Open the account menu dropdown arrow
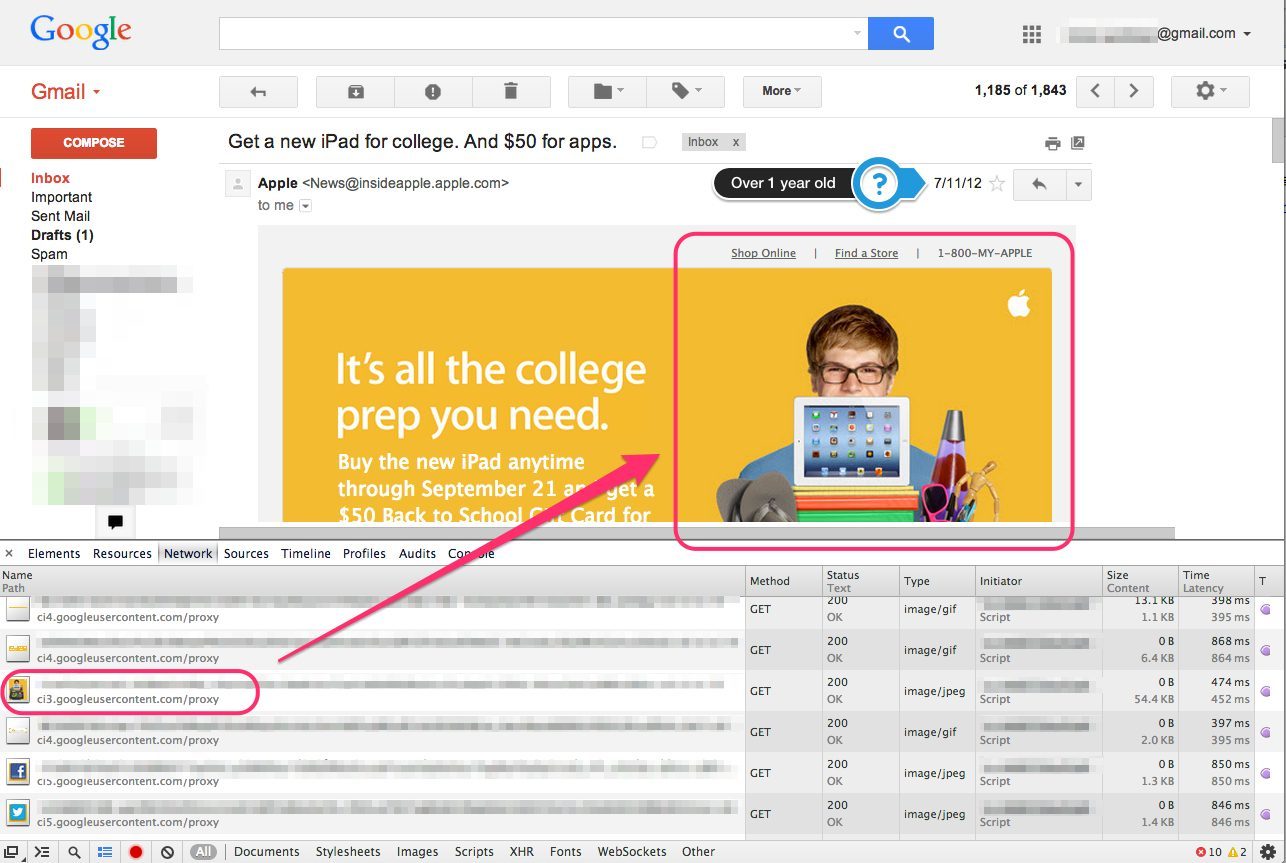Screen dimensions: 1286x863 [1247, 34]
